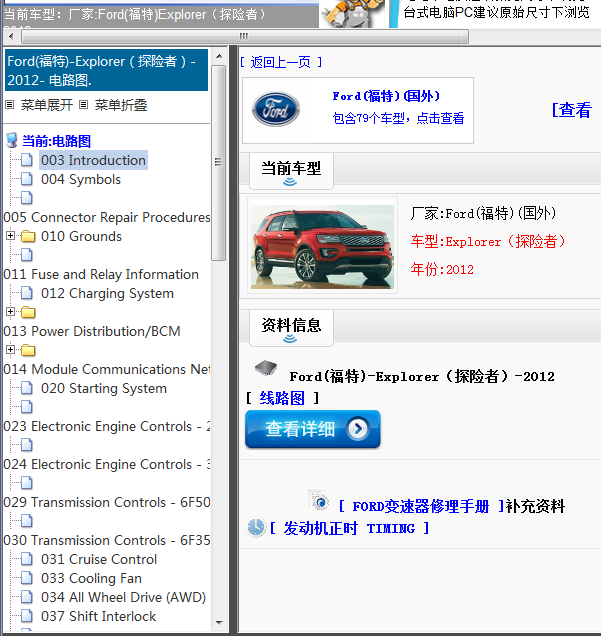Click the red Ford Explorer thumbnail
The image size is (601, 636).
pyautogui.click(x=322, y=245)
